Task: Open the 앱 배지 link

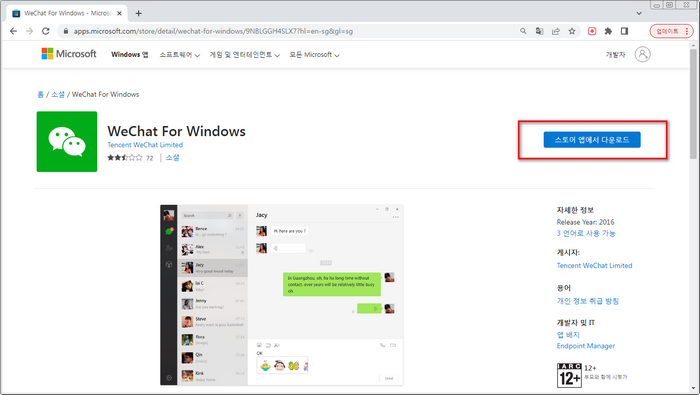Action: click(x=568, y=334)
